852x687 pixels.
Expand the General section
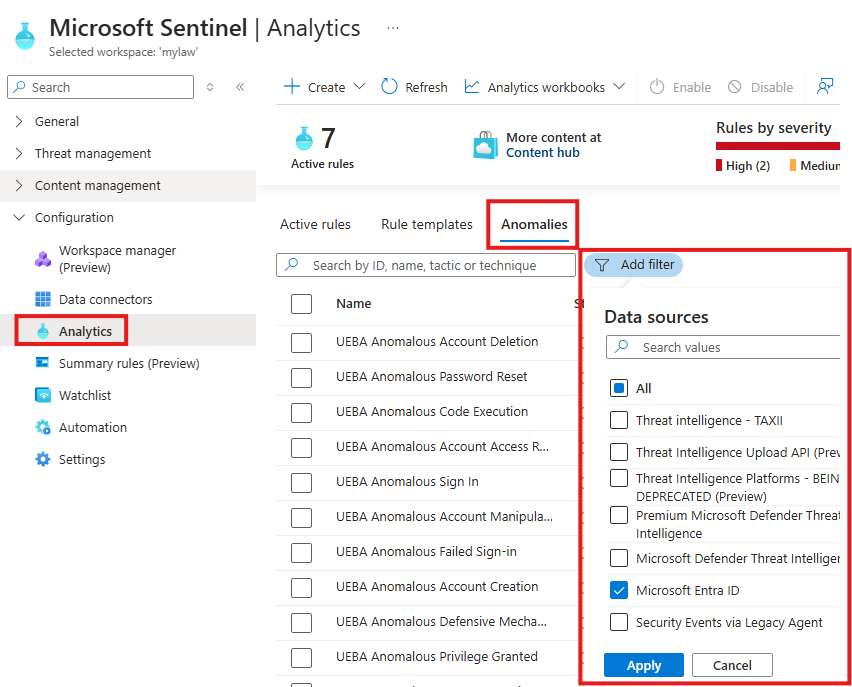click(x=19, y=121)
